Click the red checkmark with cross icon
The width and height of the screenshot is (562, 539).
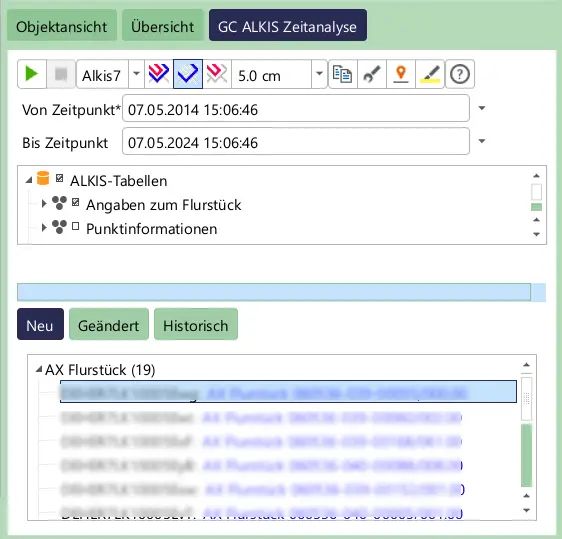(x=217, y=74)
